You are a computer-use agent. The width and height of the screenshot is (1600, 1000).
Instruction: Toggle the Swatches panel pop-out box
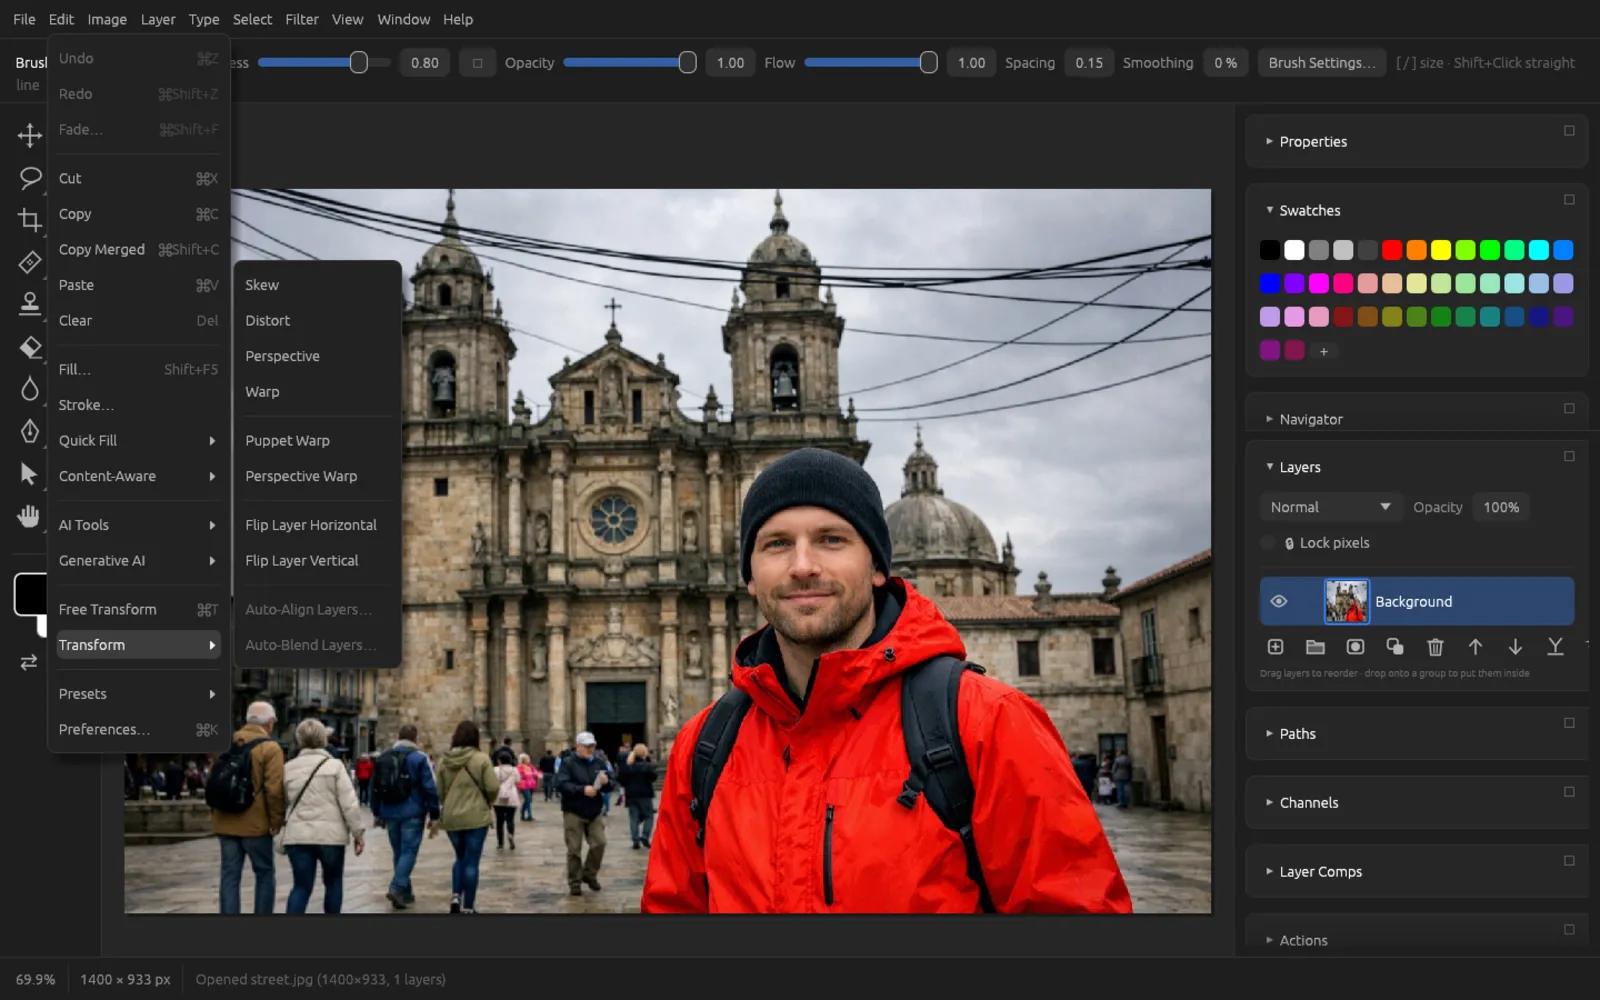tap(1569, 200)
